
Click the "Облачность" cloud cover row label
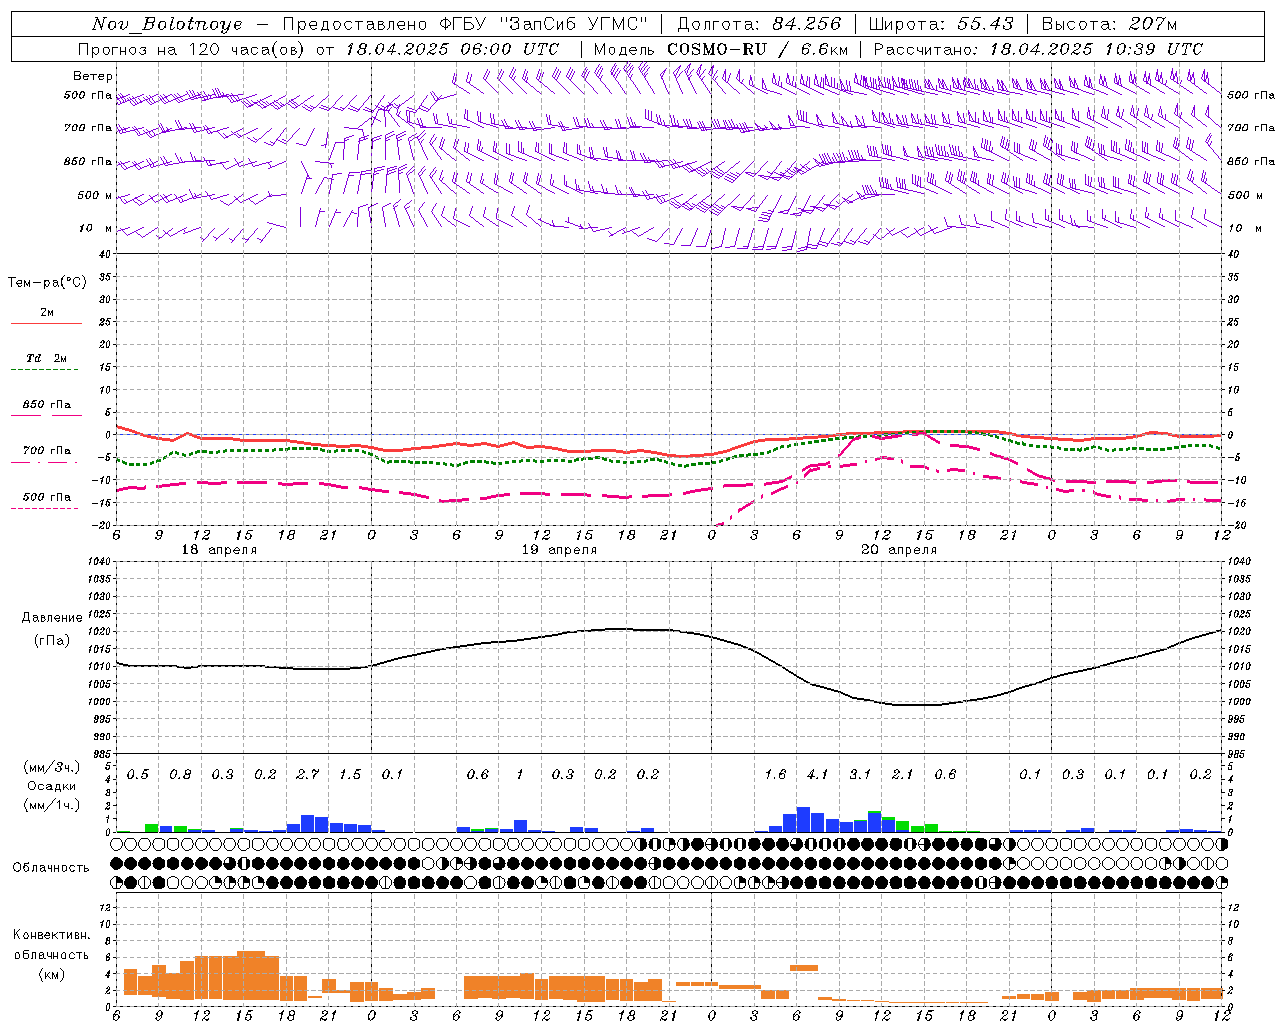(51, 868)
